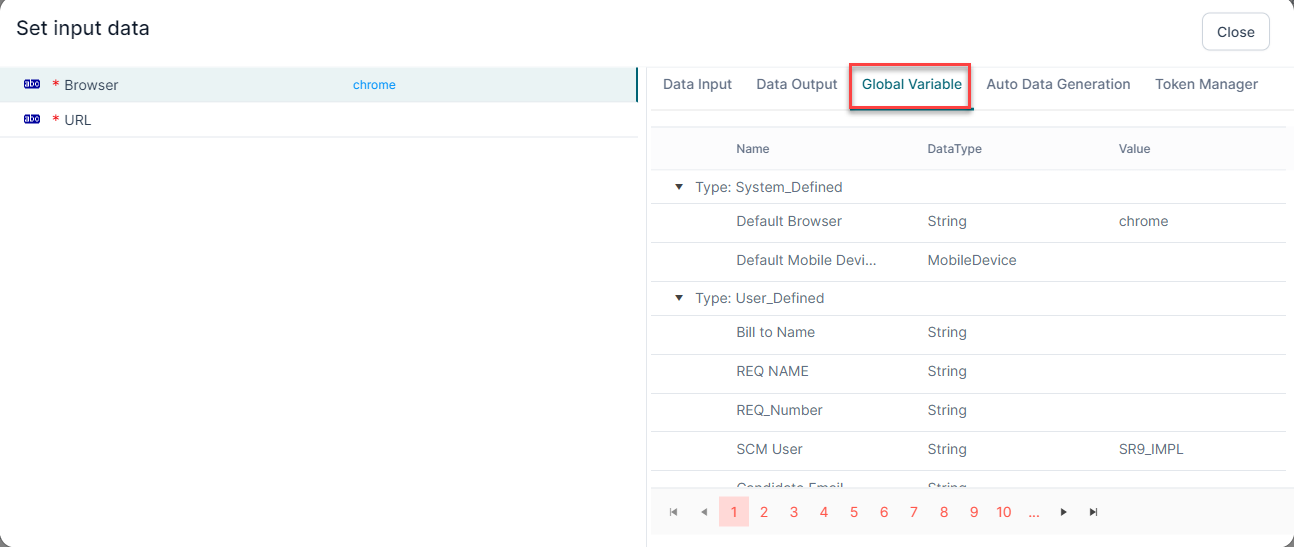Viewport: 1294px width, 547px height.
Task: Open the Data Output tab
Action: [797, 84]
